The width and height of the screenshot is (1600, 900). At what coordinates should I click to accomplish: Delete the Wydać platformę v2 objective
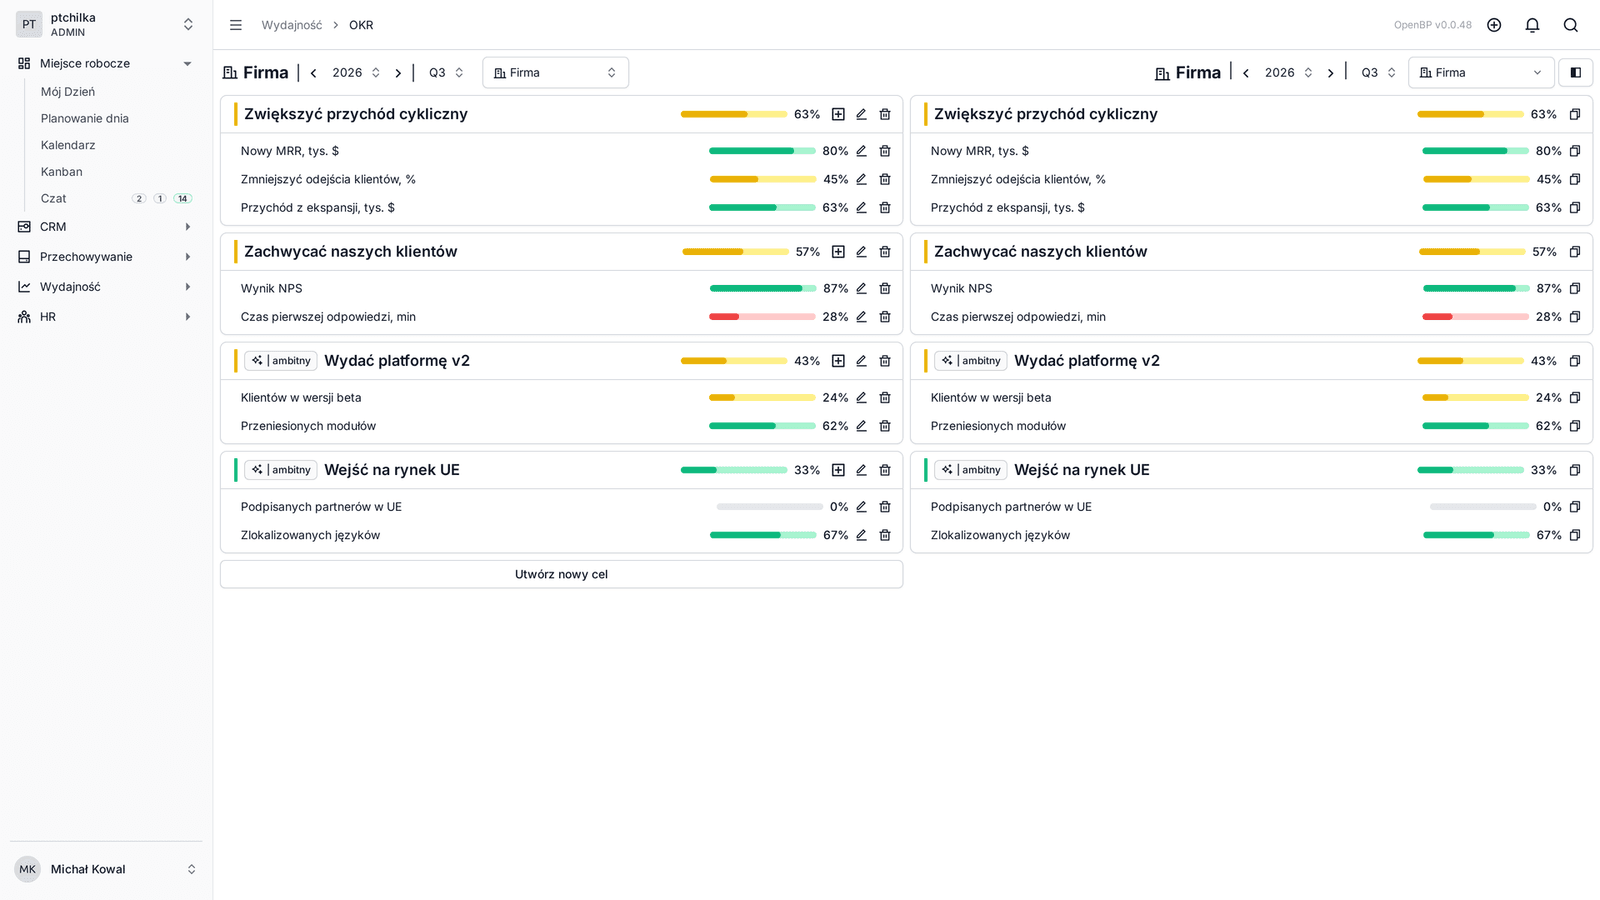pyautogui.click(x=885, y=361)
